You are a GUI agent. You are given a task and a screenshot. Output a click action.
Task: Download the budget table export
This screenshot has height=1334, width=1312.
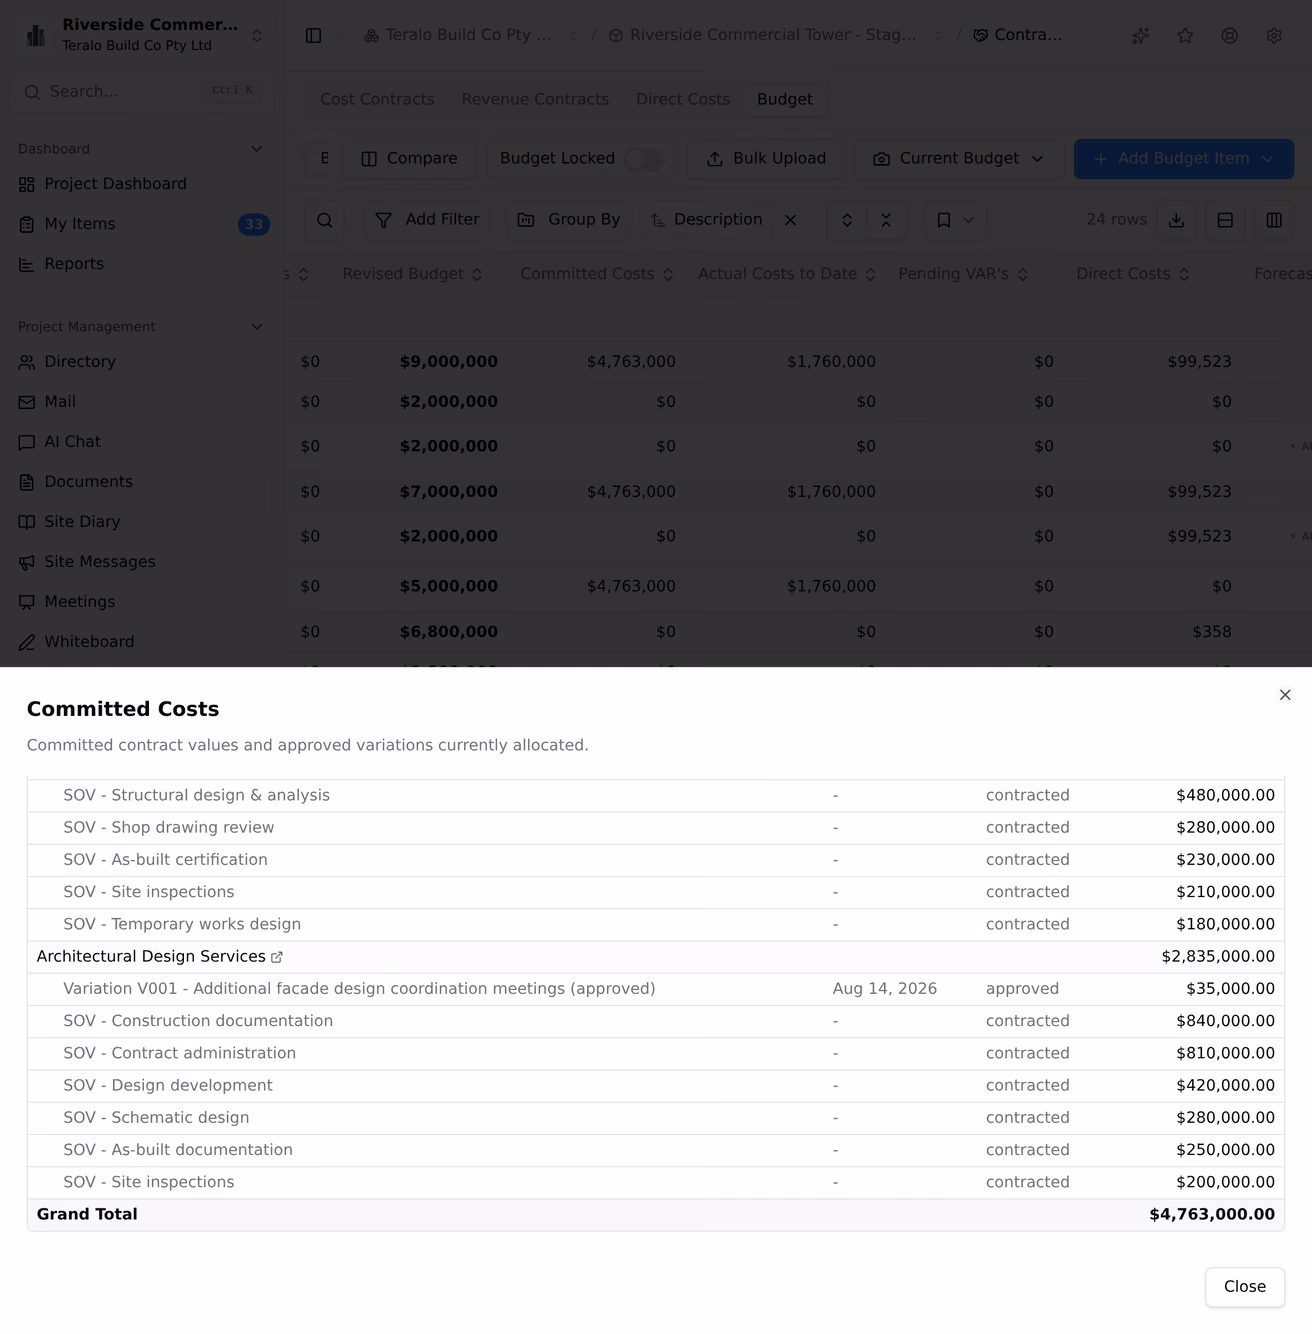(x=1176, y=220)
